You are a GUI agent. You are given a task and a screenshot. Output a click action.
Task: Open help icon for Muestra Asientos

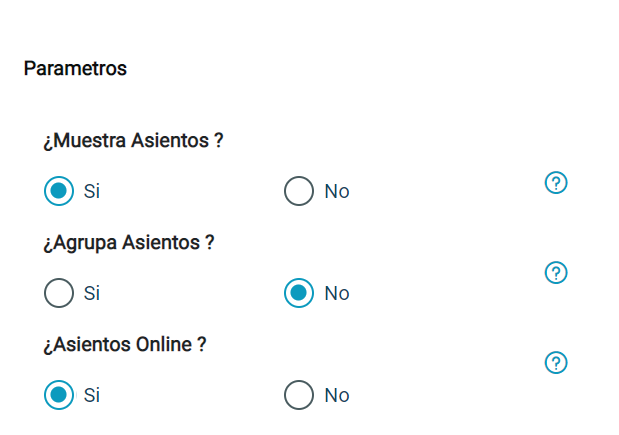[x=556, y=183]
